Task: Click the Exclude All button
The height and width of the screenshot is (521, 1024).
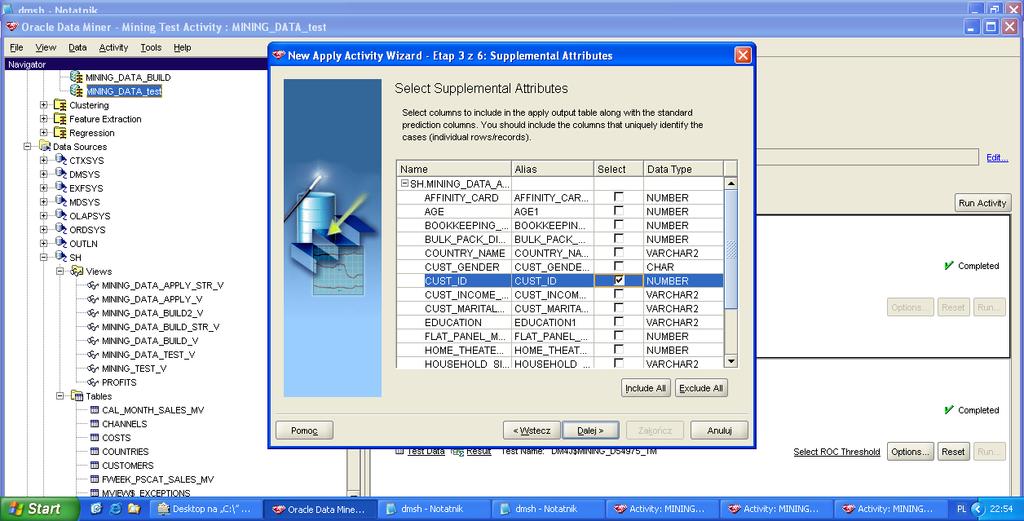Action: (x=701, y=388)
